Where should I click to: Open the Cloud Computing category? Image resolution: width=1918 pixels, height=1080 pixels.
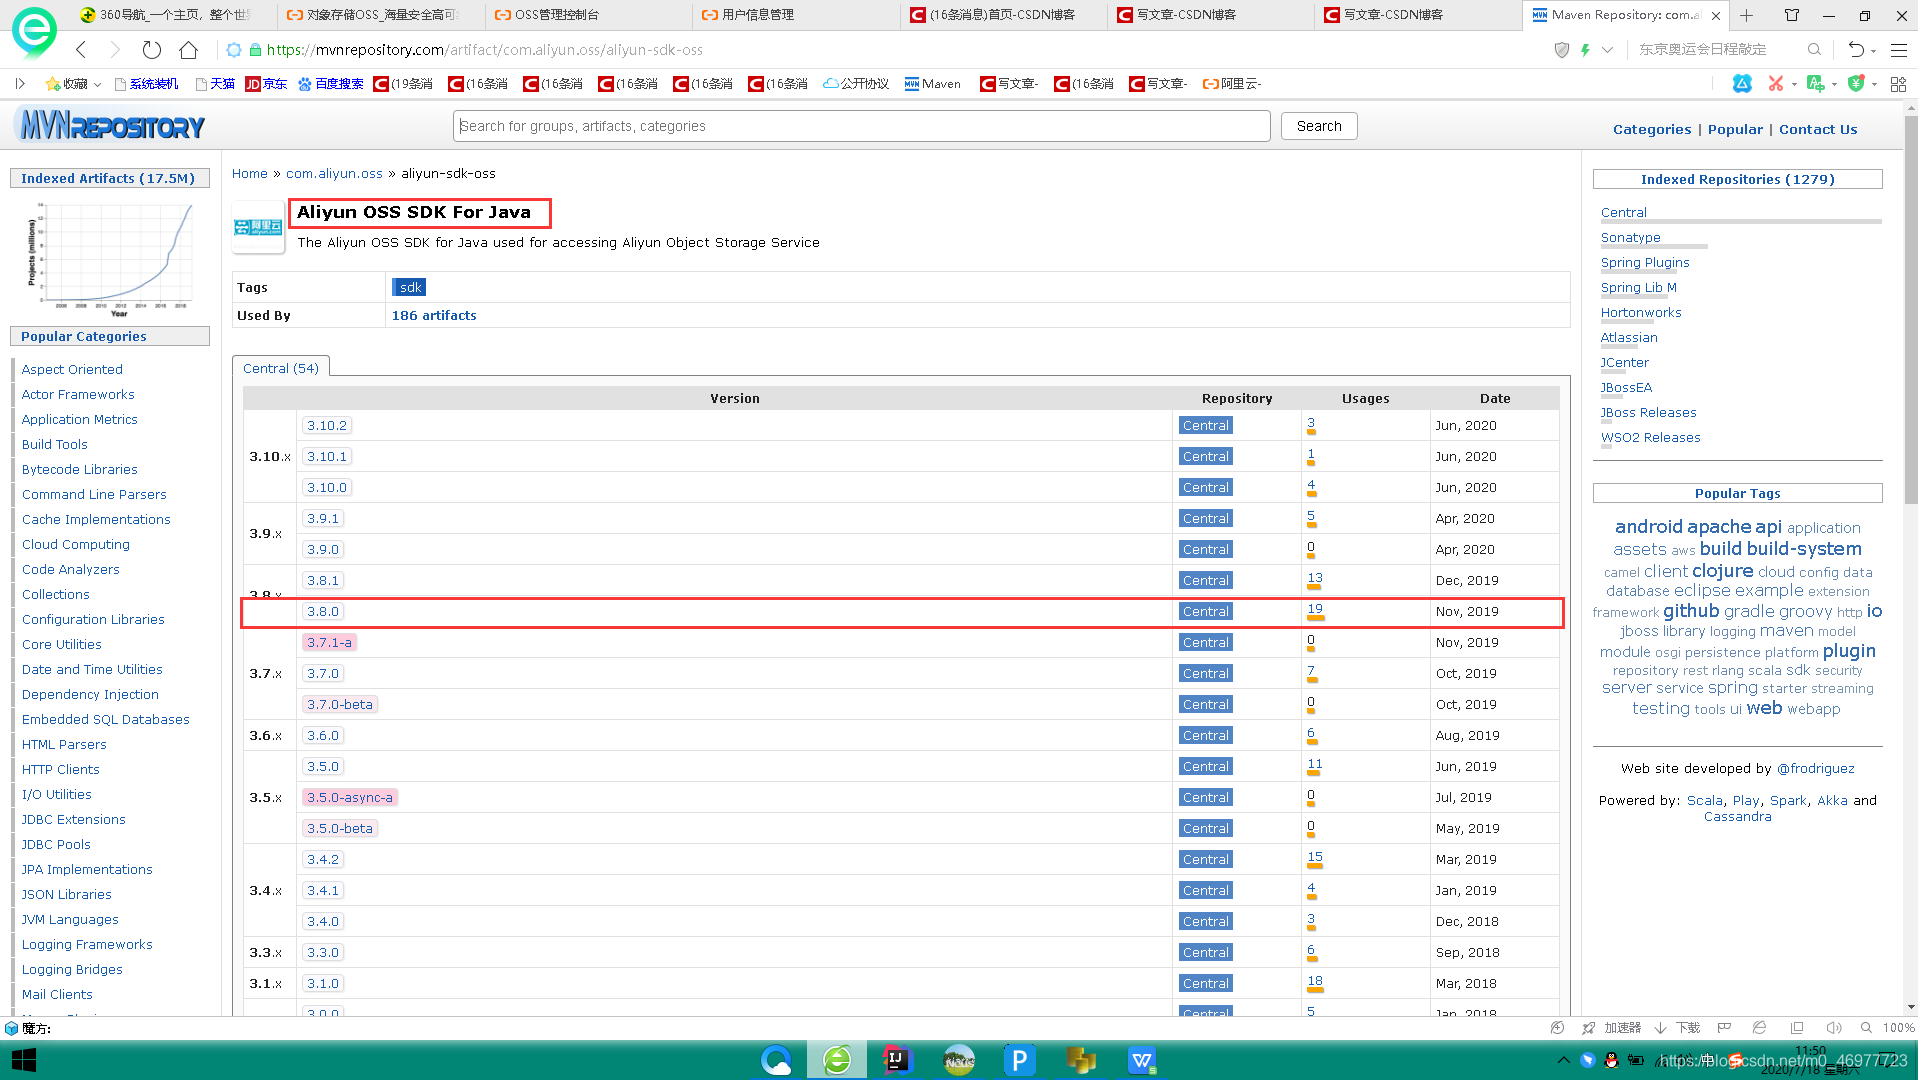pos(76,544)
